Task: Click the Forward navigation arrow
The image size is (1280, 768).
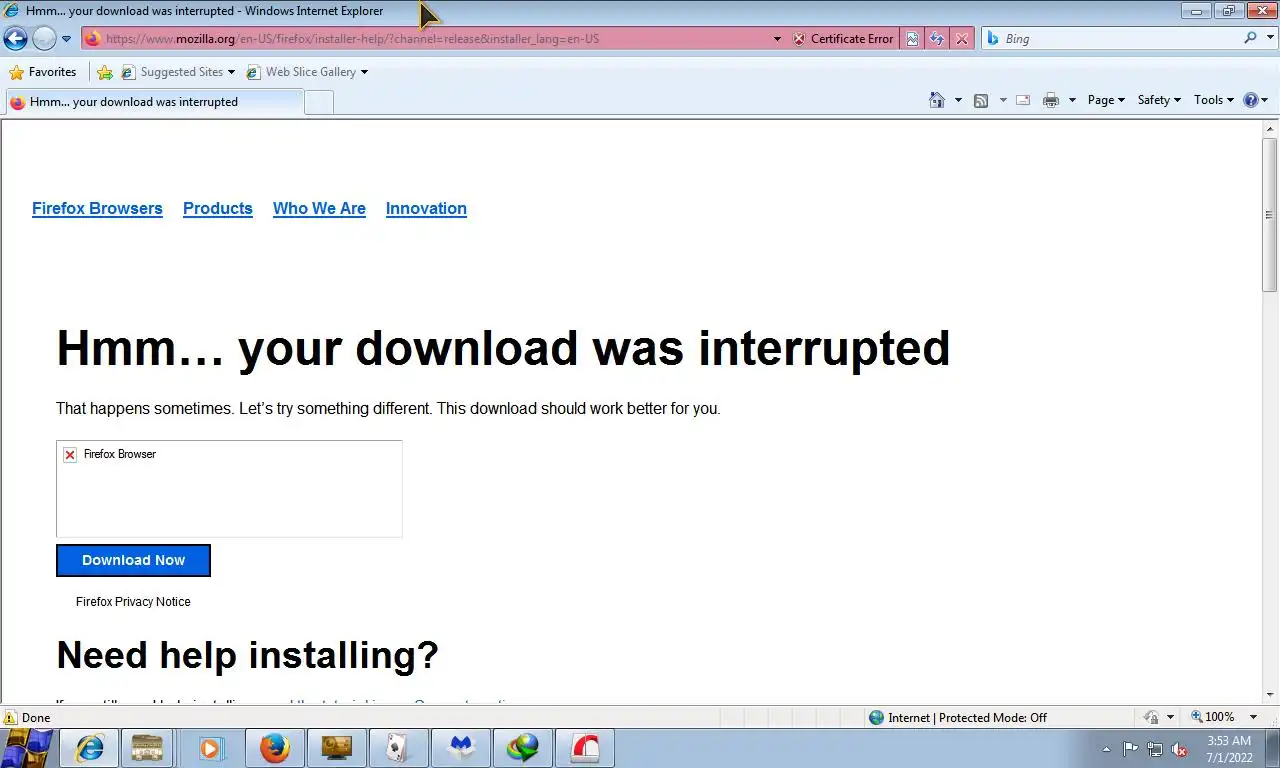Action: [x=44, y=39]
